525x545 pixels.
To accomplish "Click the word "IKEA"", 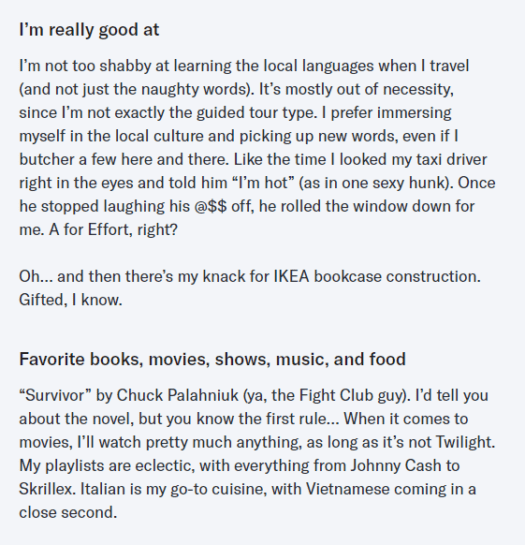I will 291,276.
